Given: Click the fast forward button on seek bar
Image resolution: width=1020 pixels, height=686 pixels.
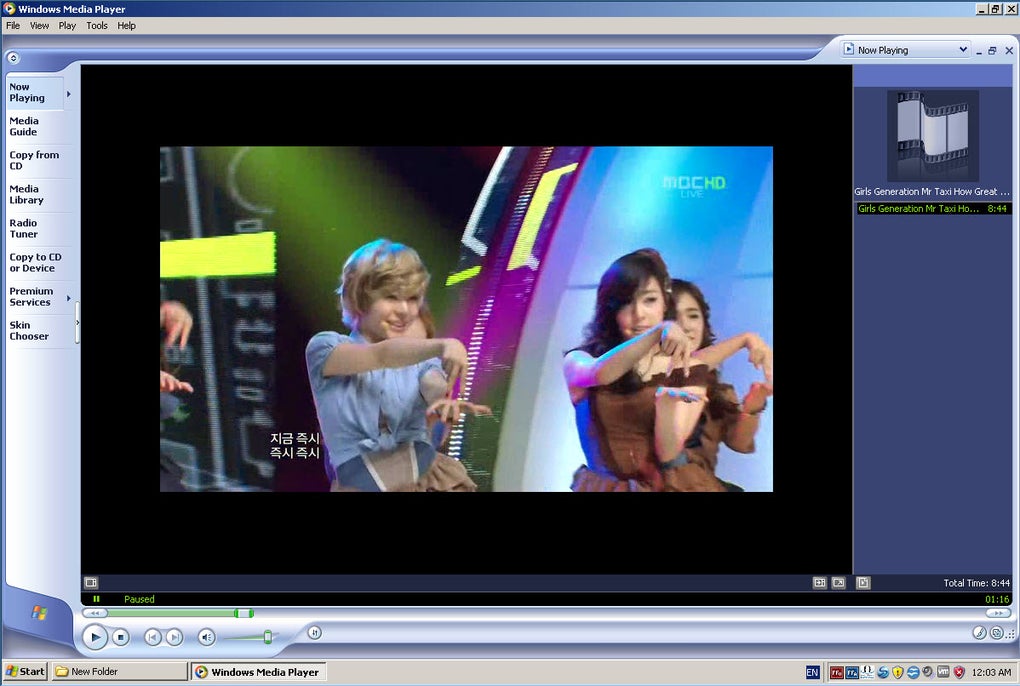Looking at the screenshot, I should [x=998, y=613].
